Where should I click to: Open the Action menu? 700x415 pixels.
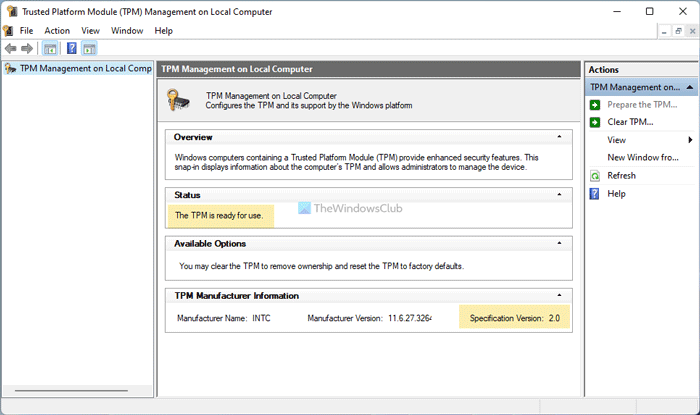[57, 31]
